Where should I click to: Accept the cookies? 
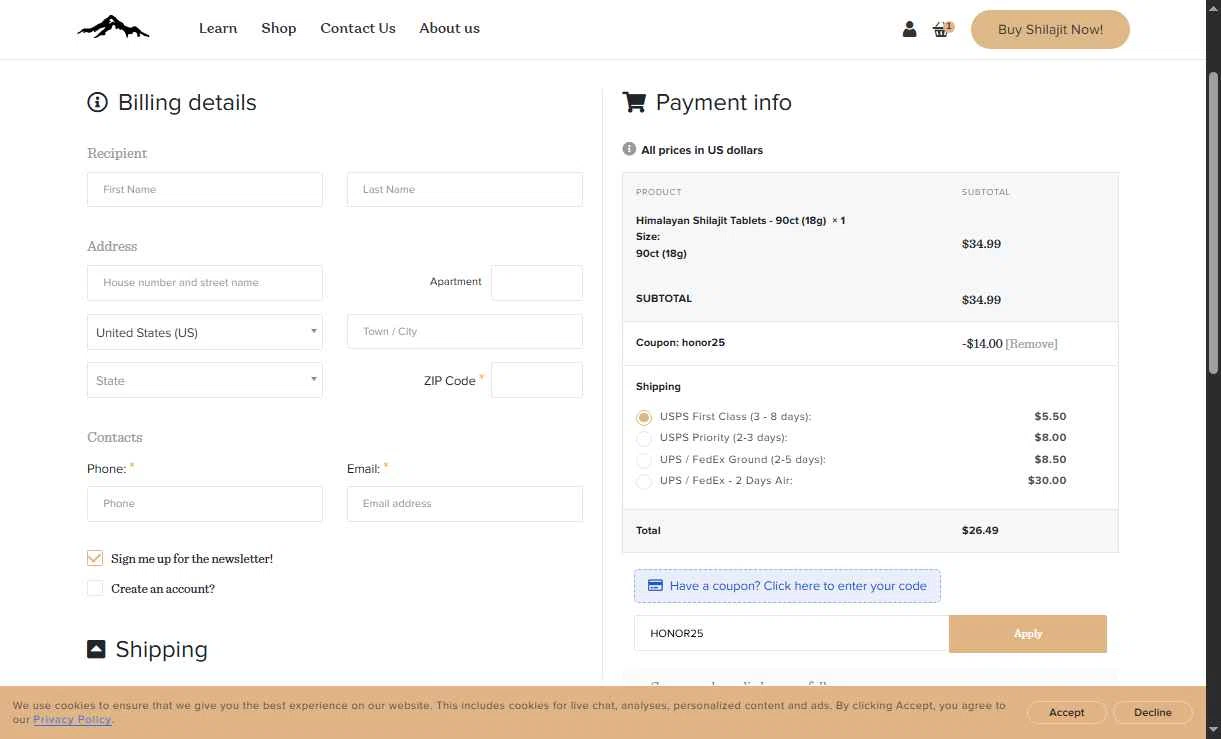(1067, 712)
